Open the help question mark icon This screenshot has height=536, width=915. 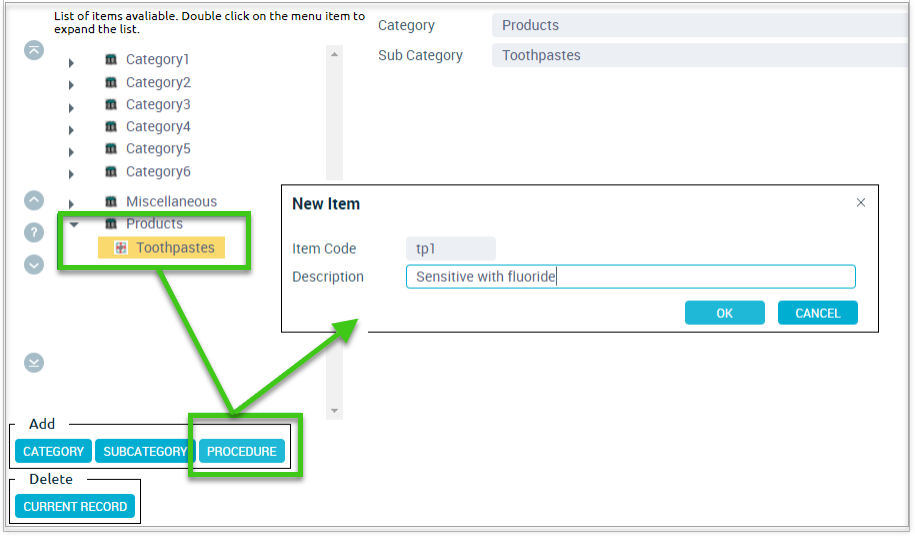point(34,233)
